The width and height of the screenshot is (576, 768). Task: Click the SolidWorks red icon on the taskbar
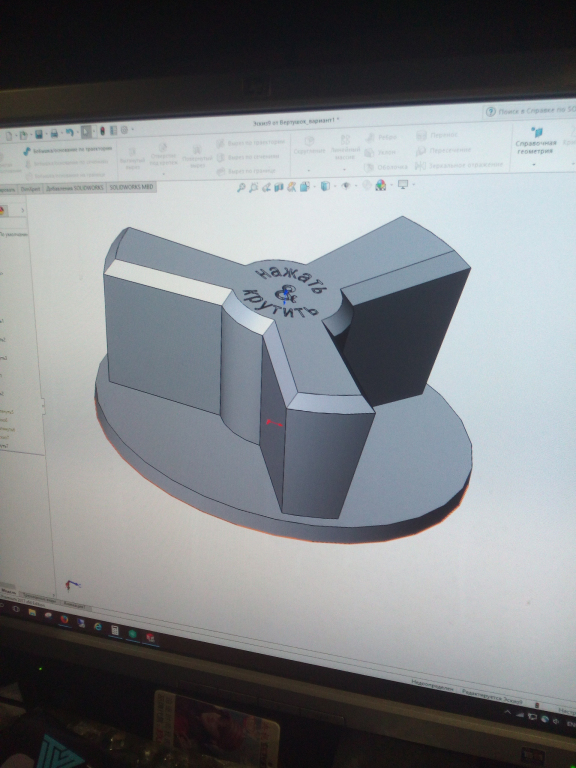pyautogui.click(x=150, y=637)
